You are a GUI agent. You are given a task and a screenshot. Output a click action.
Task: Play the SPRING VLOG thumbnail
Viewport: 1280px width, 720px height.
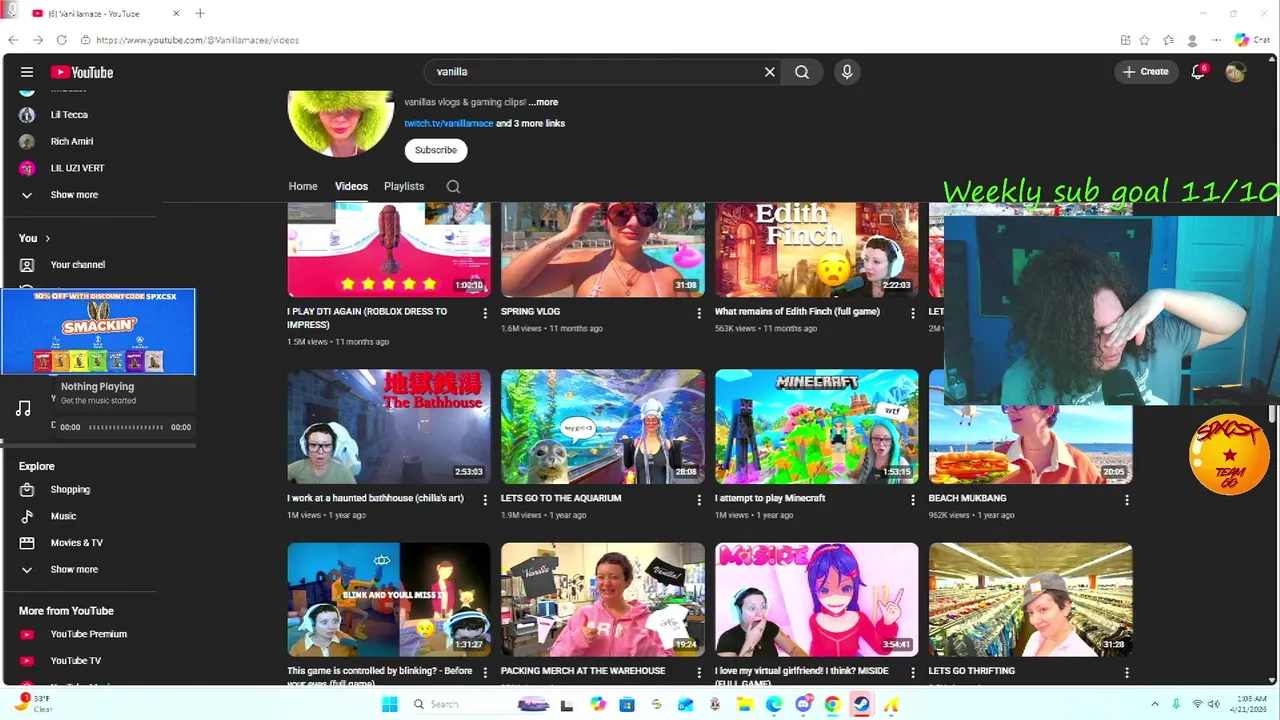click(x=603, y=250)
